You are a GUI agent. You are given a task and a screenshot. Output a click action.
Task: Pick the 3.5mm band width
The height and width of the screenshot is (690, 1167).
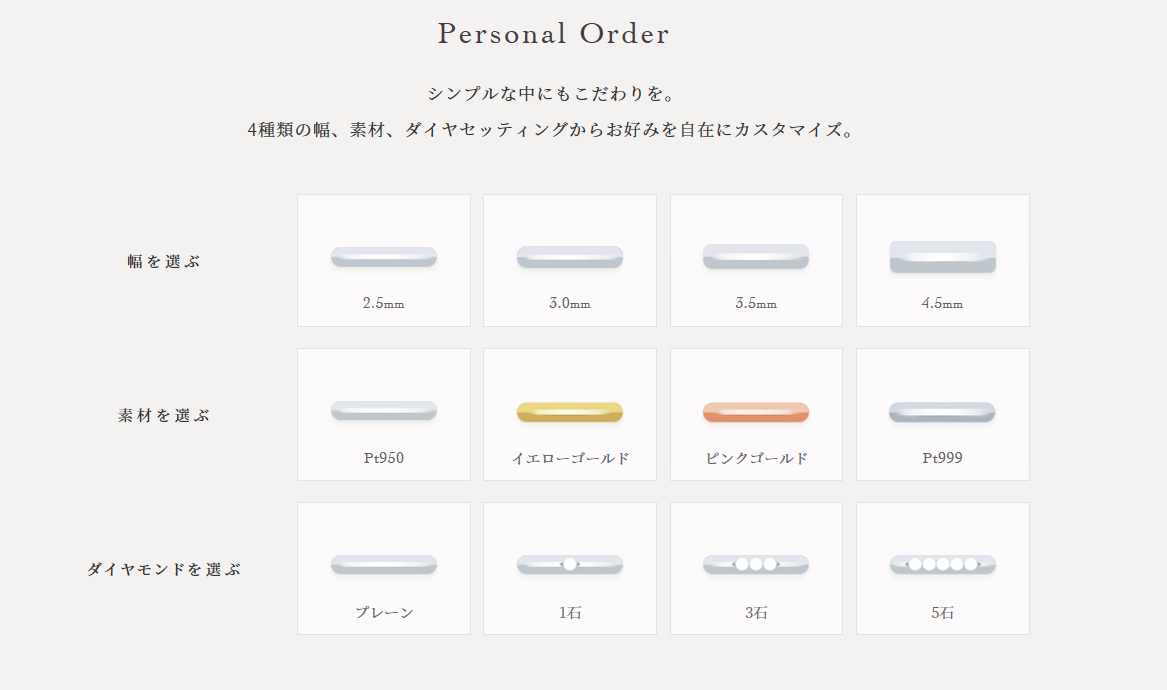(x=756, y=261)
